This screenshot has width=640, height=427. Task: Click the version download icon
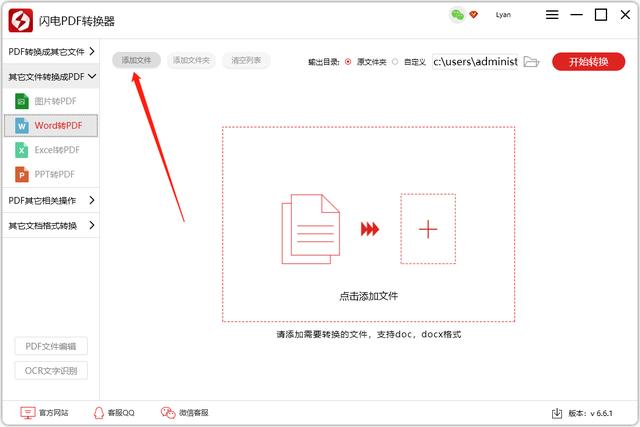point(557,412)
